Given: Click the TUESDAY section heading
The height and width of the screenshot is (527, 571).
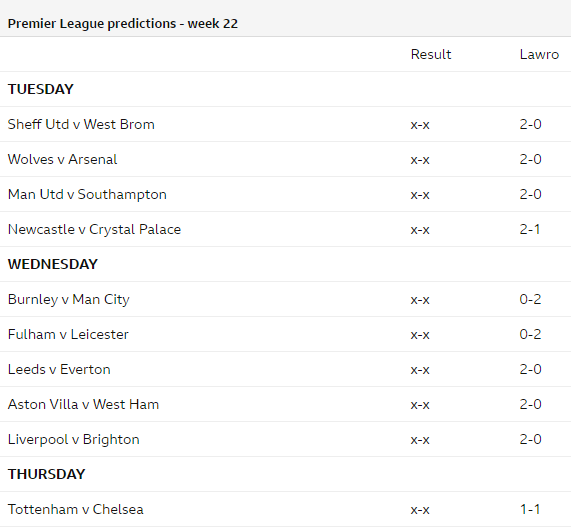Looking at the screenshot, I should (x=41, y=89).
